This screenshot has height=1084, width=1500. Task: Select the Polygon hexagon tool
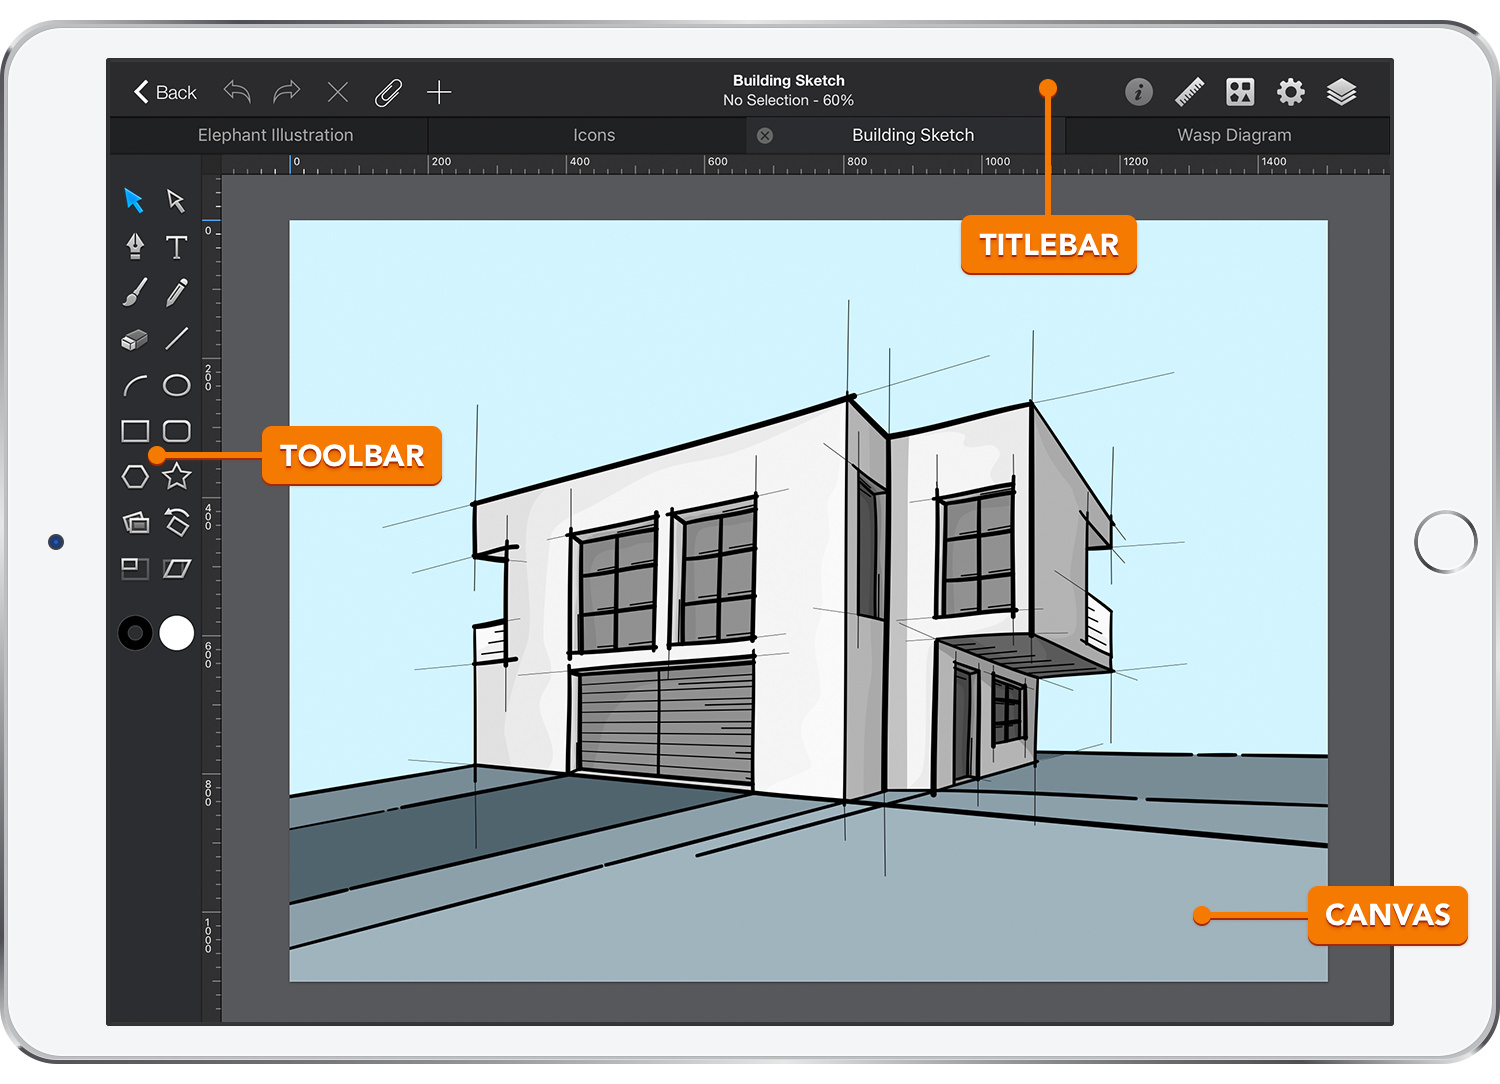(x=135, y=477)
